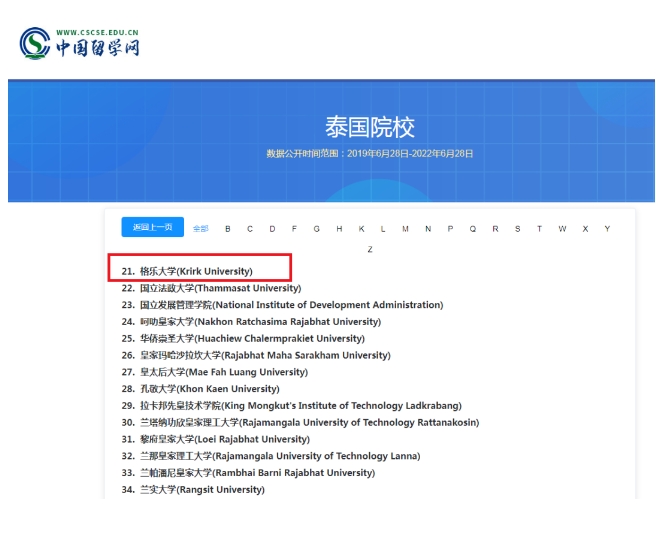Filter universities by letter Z
The height and width of the screenshot is (559, 656).
(370, 249)
